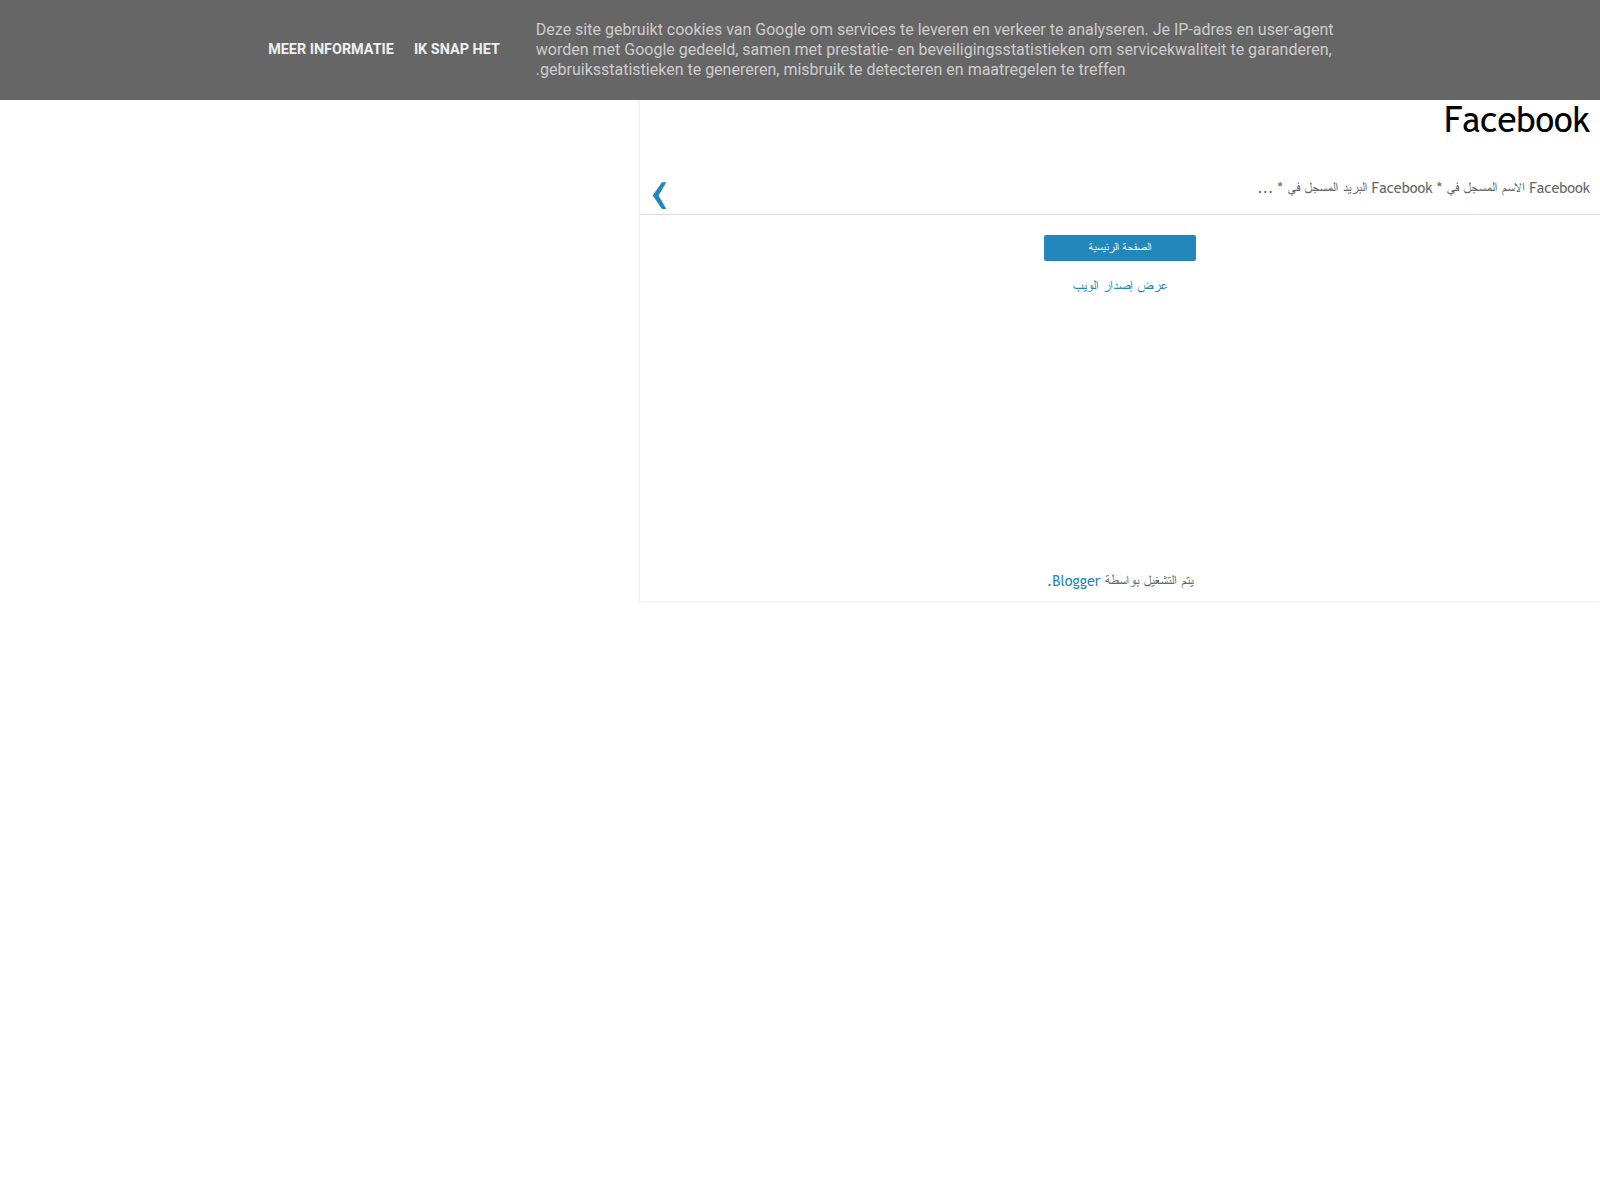Open the Facebook blog title
The width and height of the screenshot is (1600, 1200).
pos(1516,120)
